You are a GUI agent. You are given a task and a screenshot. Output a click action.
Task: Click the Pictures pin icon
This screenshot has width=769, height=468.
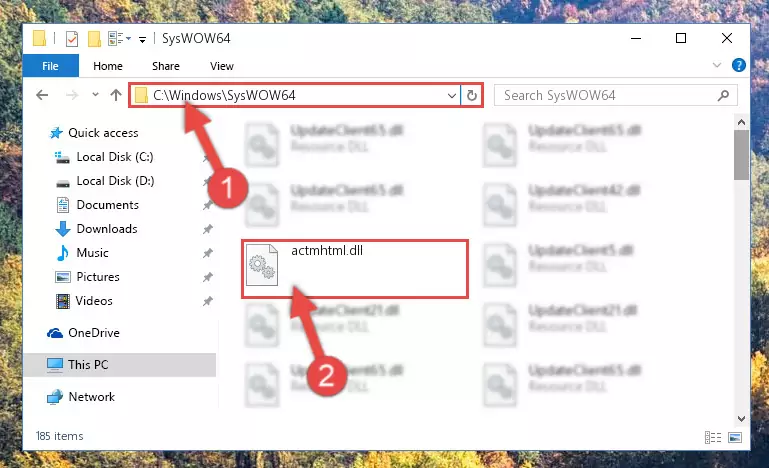tap(208, 277)
